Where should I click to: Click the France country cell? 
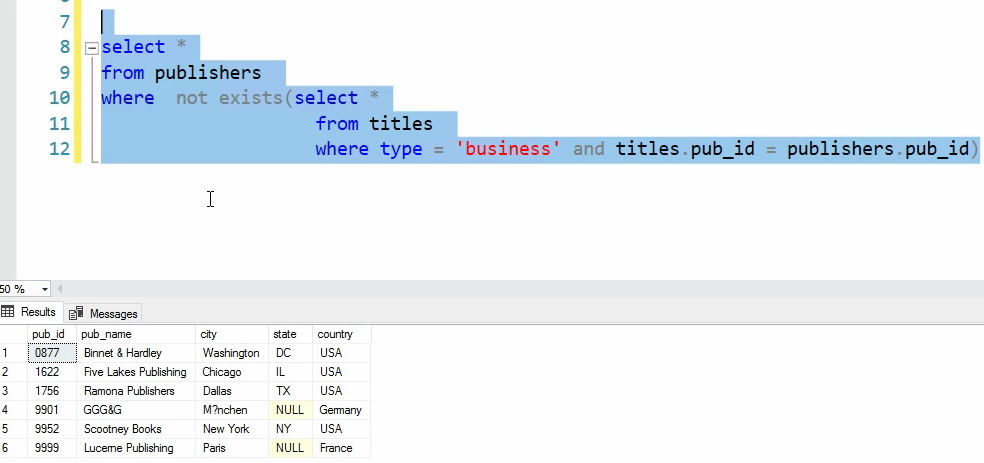tap(341, 448)
